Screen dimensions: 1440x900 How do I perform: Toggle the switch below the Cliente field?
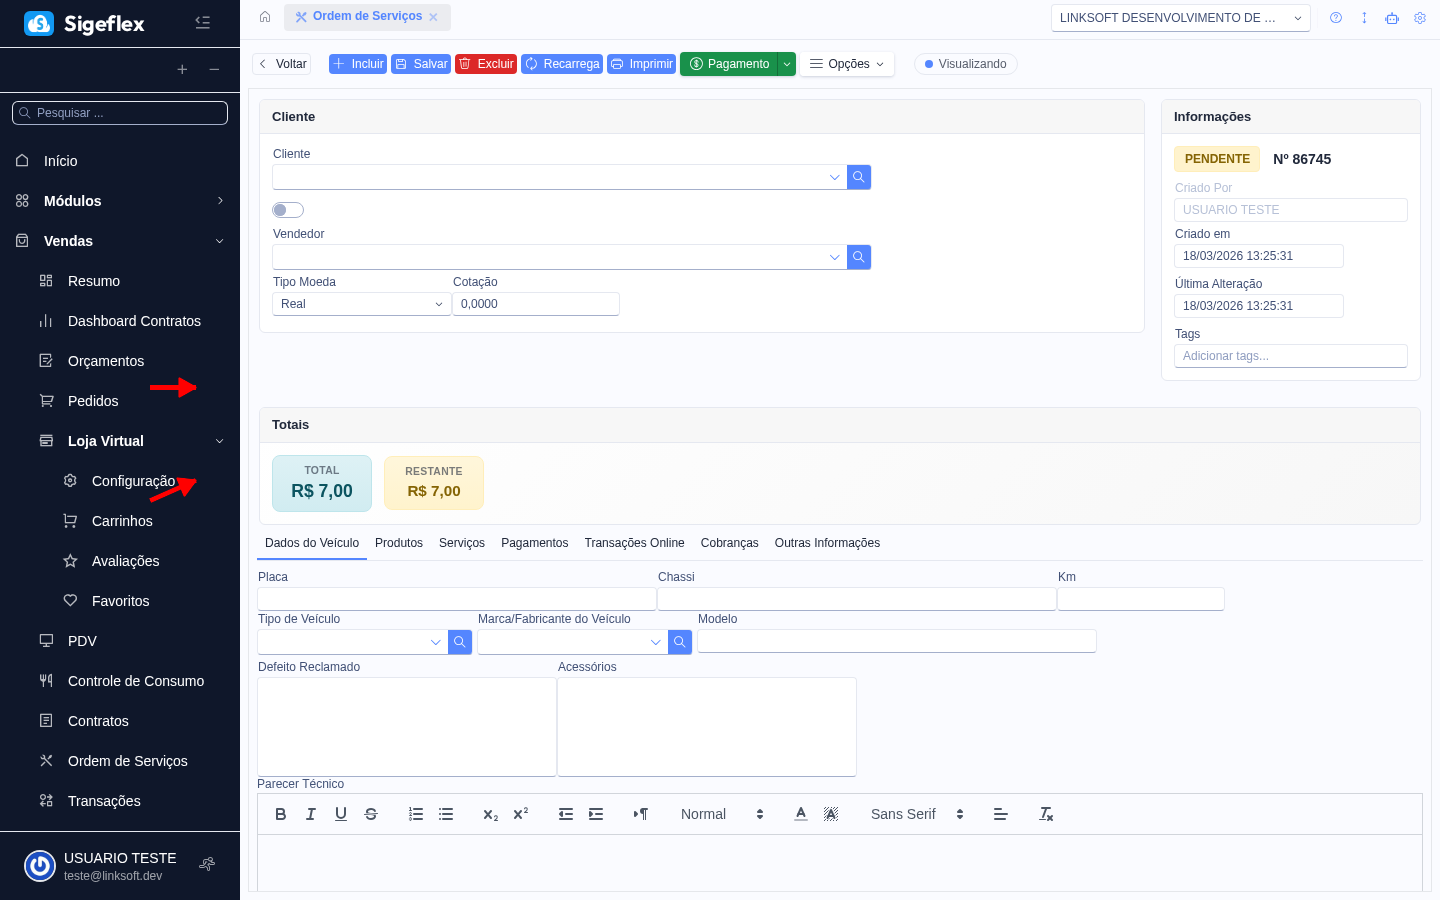(288, 210)
